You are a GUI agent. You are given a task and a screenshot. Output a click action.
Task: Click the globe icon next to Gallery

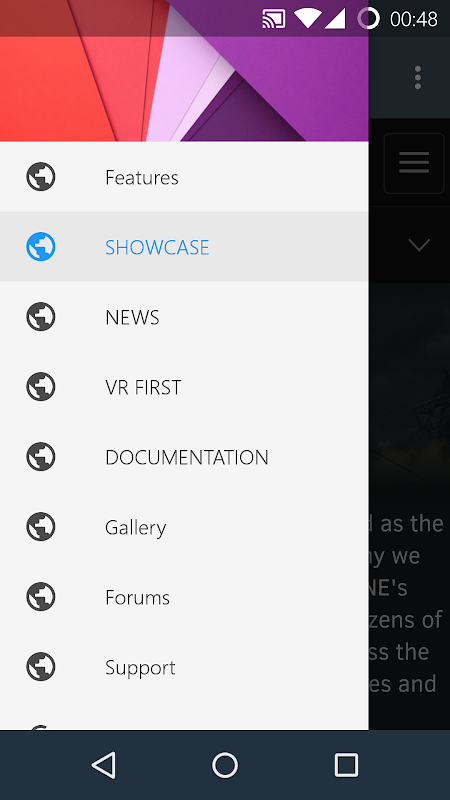[x=41, y=526]
